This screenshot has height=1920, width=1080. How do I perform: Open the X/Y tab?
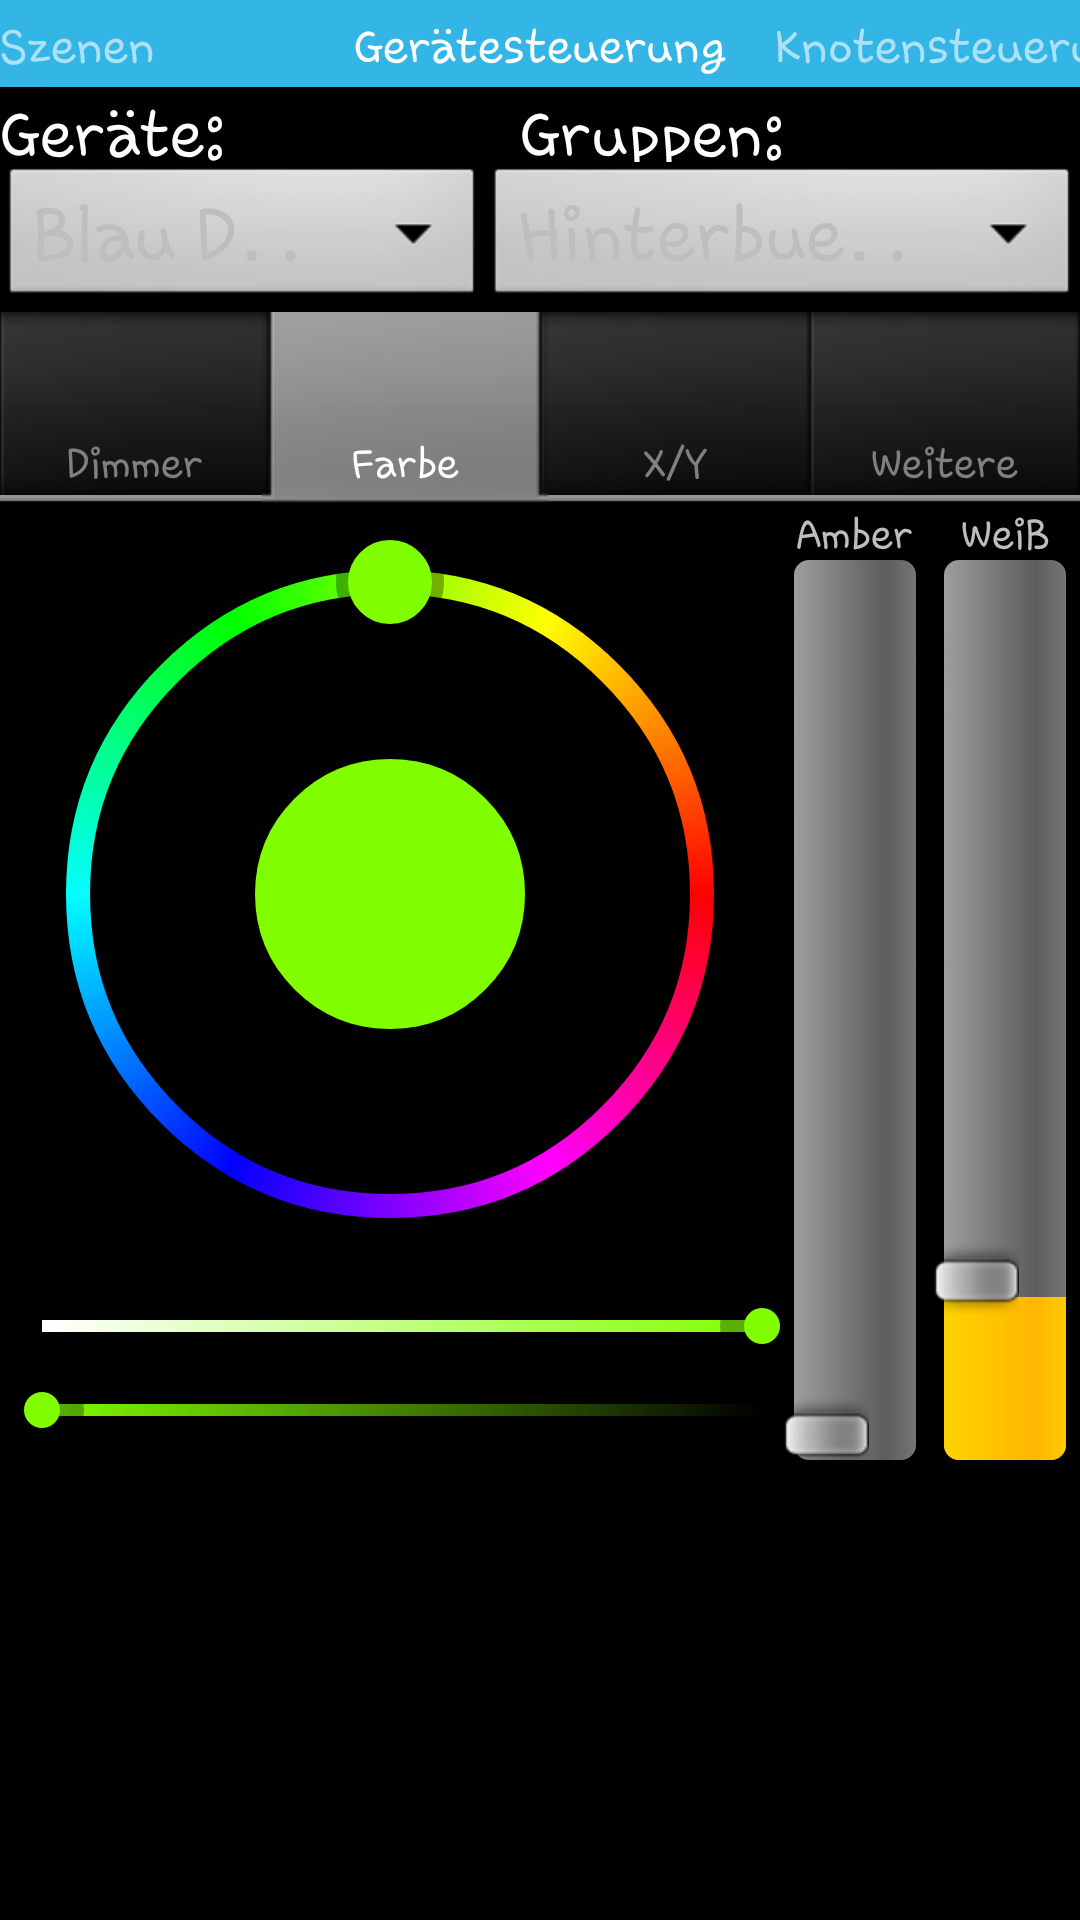pos(675,405)
